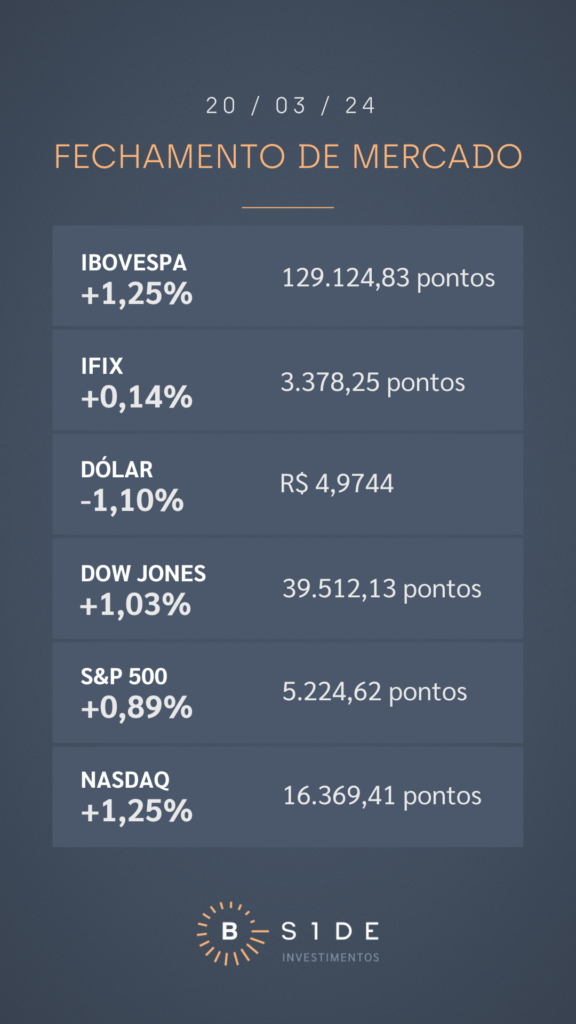Click NASDAQ 16.369,41 pontos value
The width and height of the screenshot is (576, 1024).
(x=382, y=796)
